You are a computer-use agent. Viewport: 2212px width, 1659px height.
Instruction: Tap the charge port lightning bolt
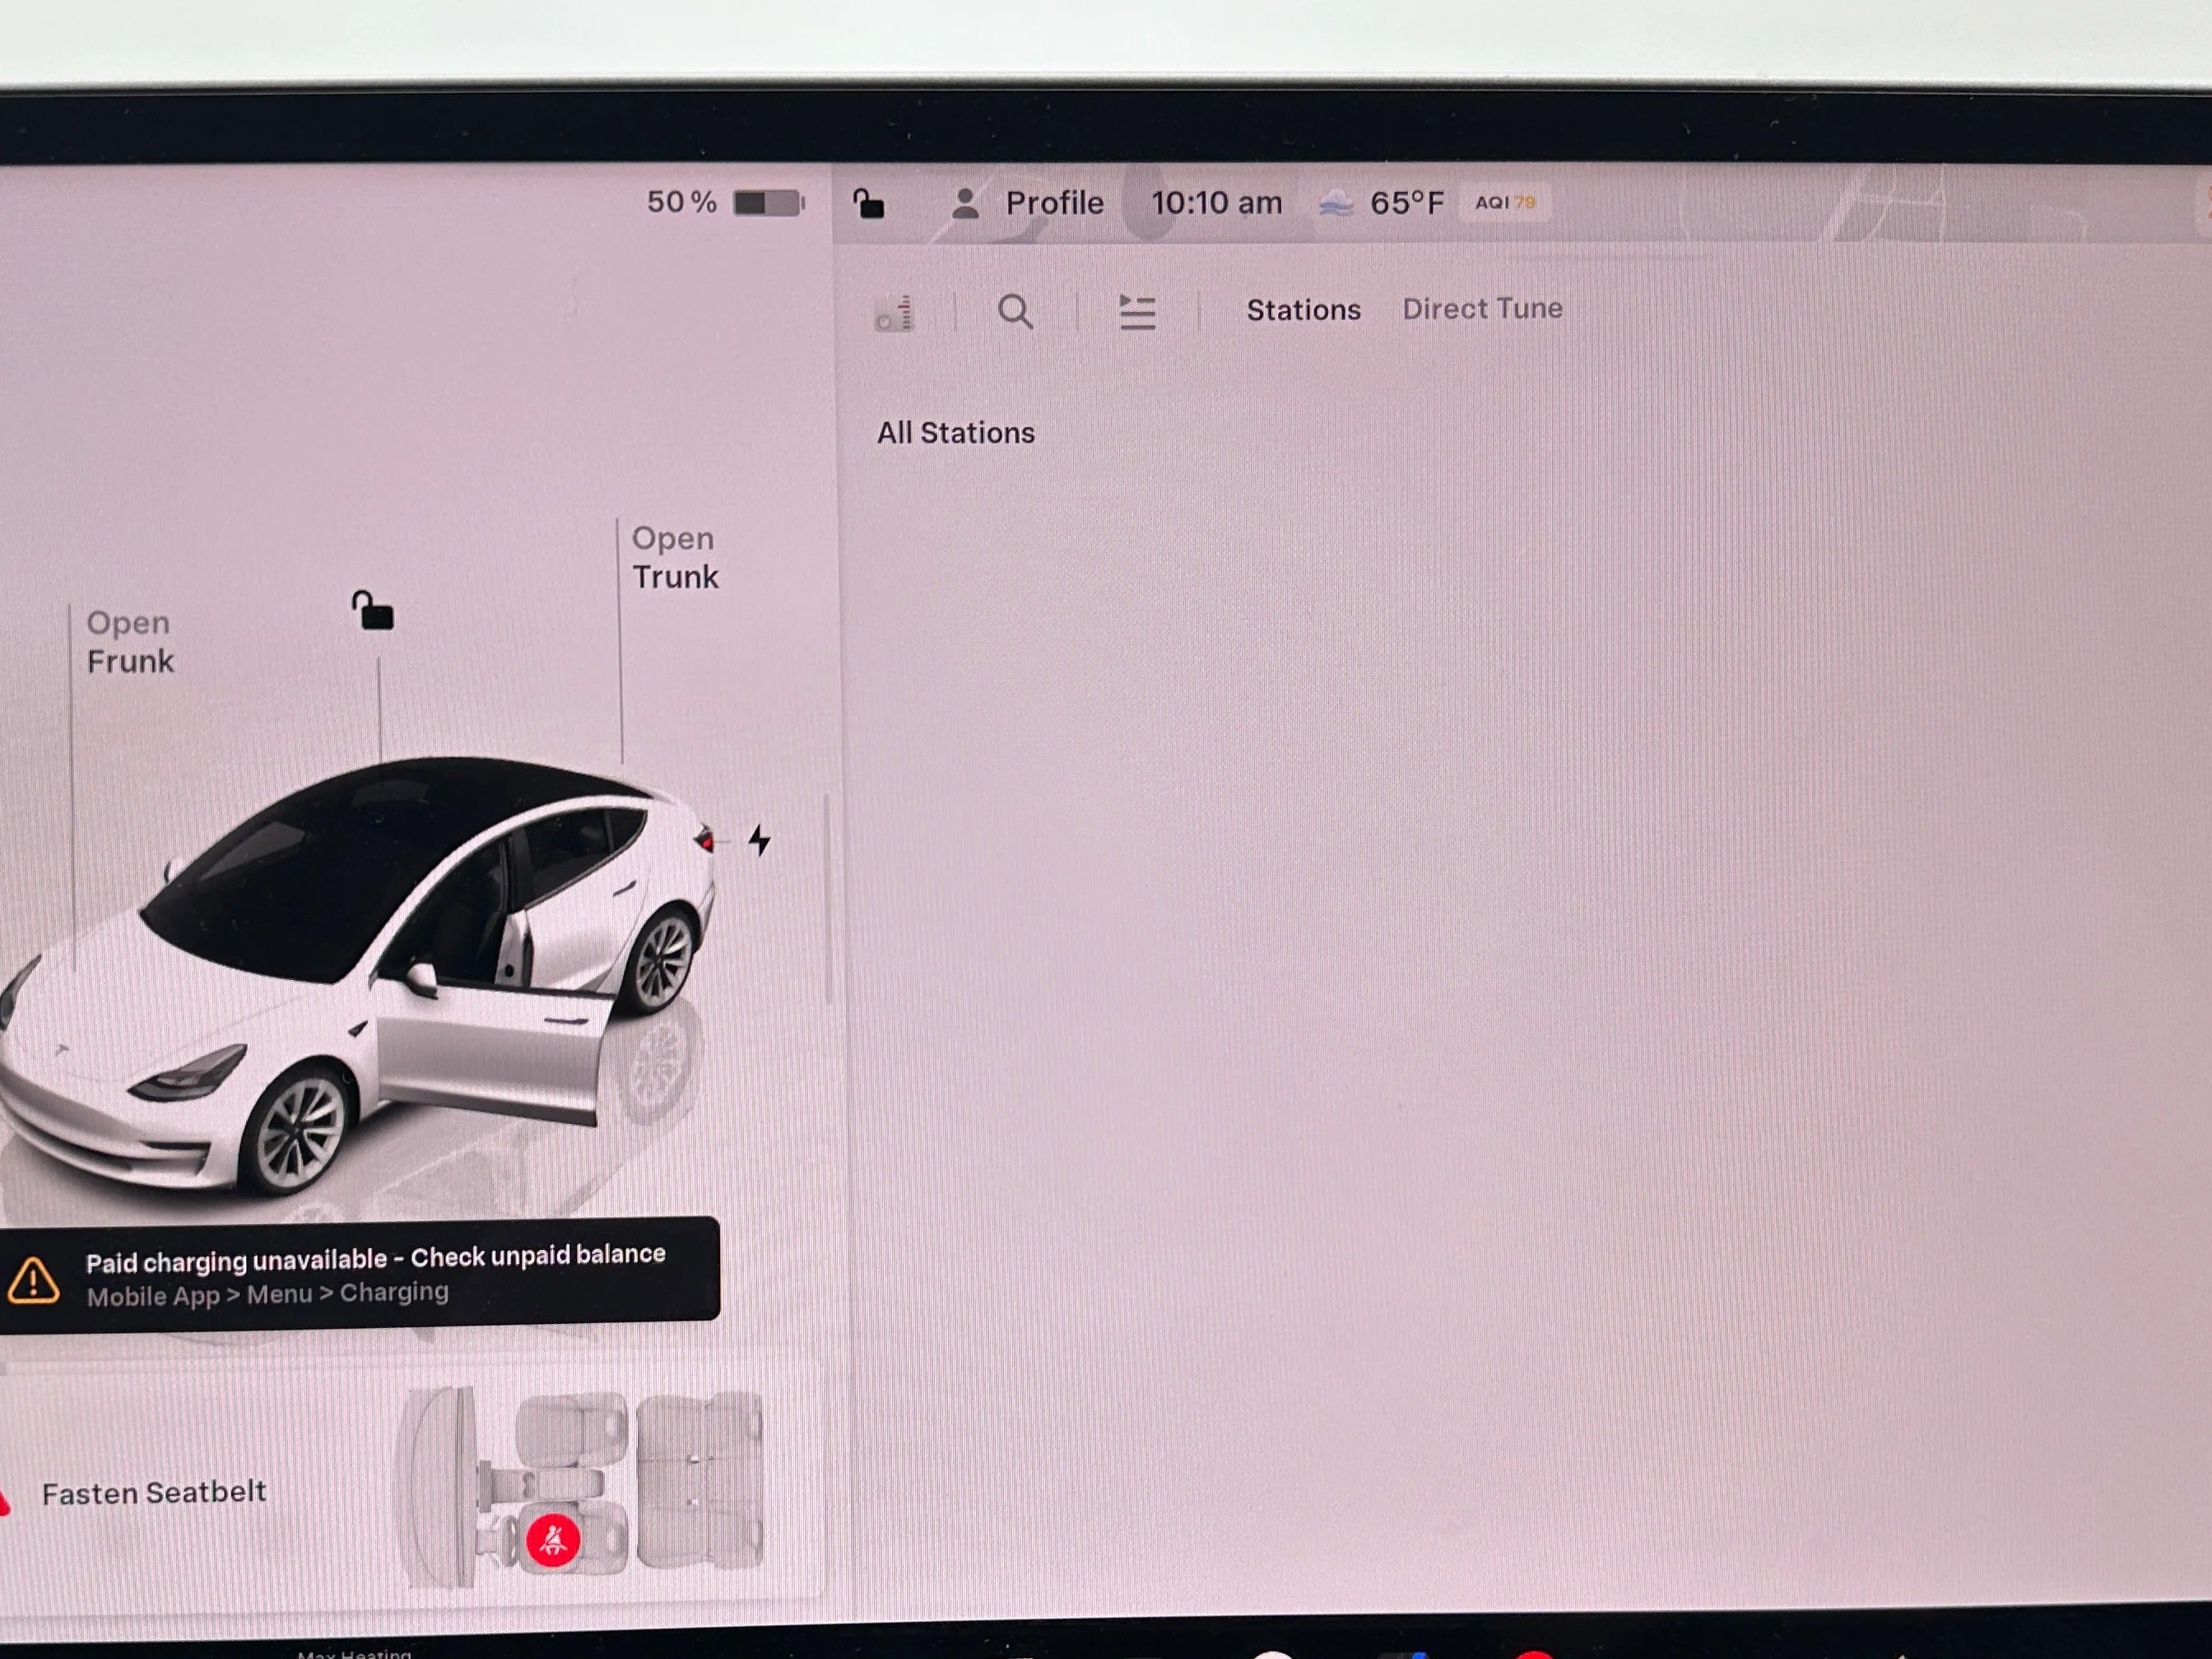click(760, 840)
